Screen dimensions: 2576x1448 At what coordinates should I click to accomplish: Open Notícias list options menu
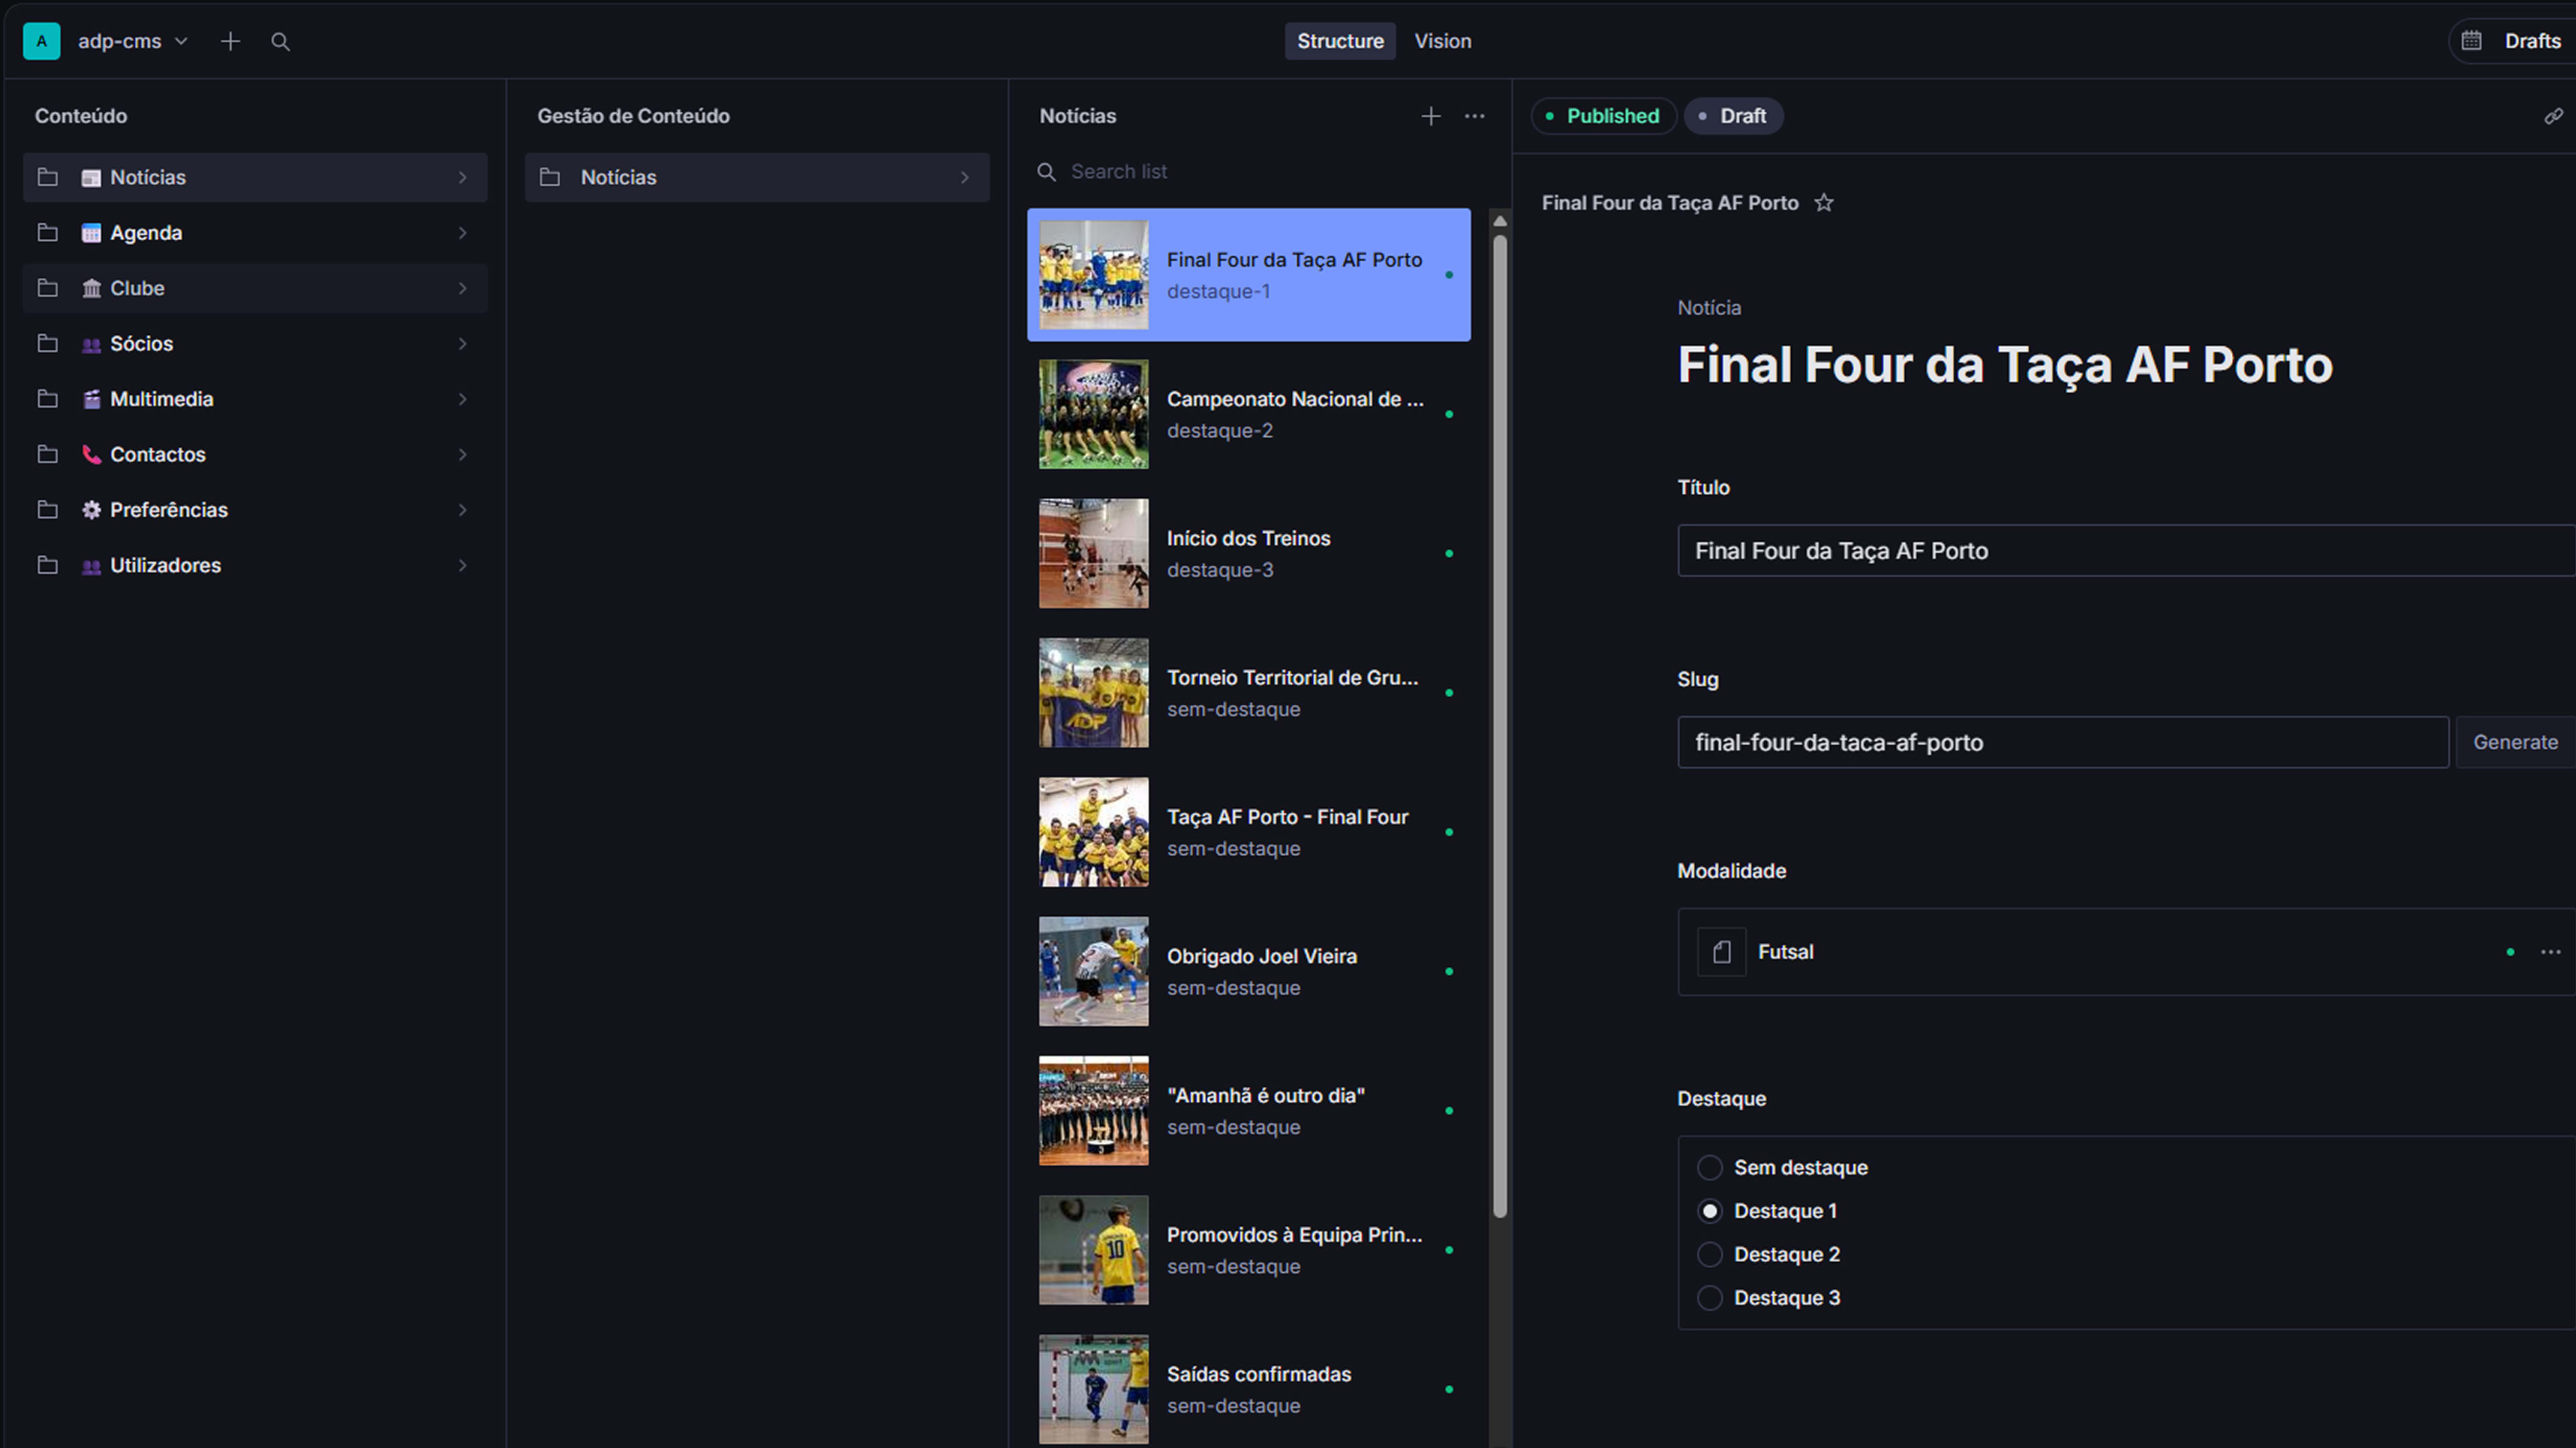pos(1474,116)
